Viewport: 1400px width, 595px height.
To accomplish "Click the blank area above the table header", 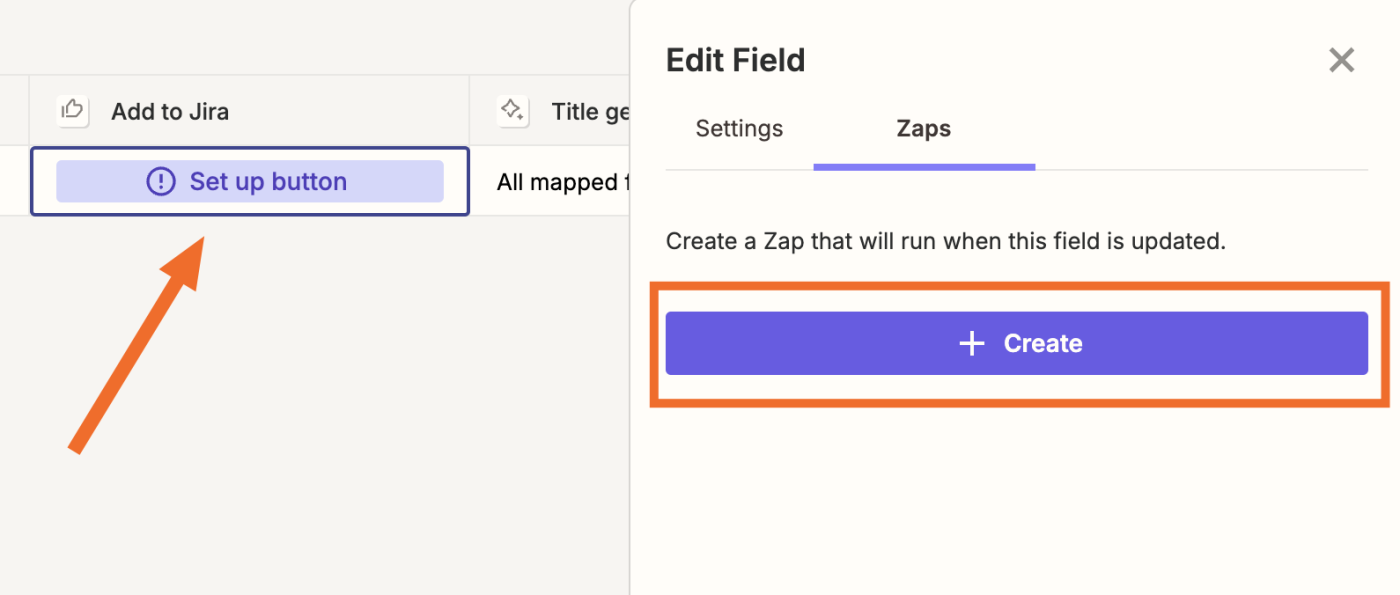I will click(x=300, y=35).
